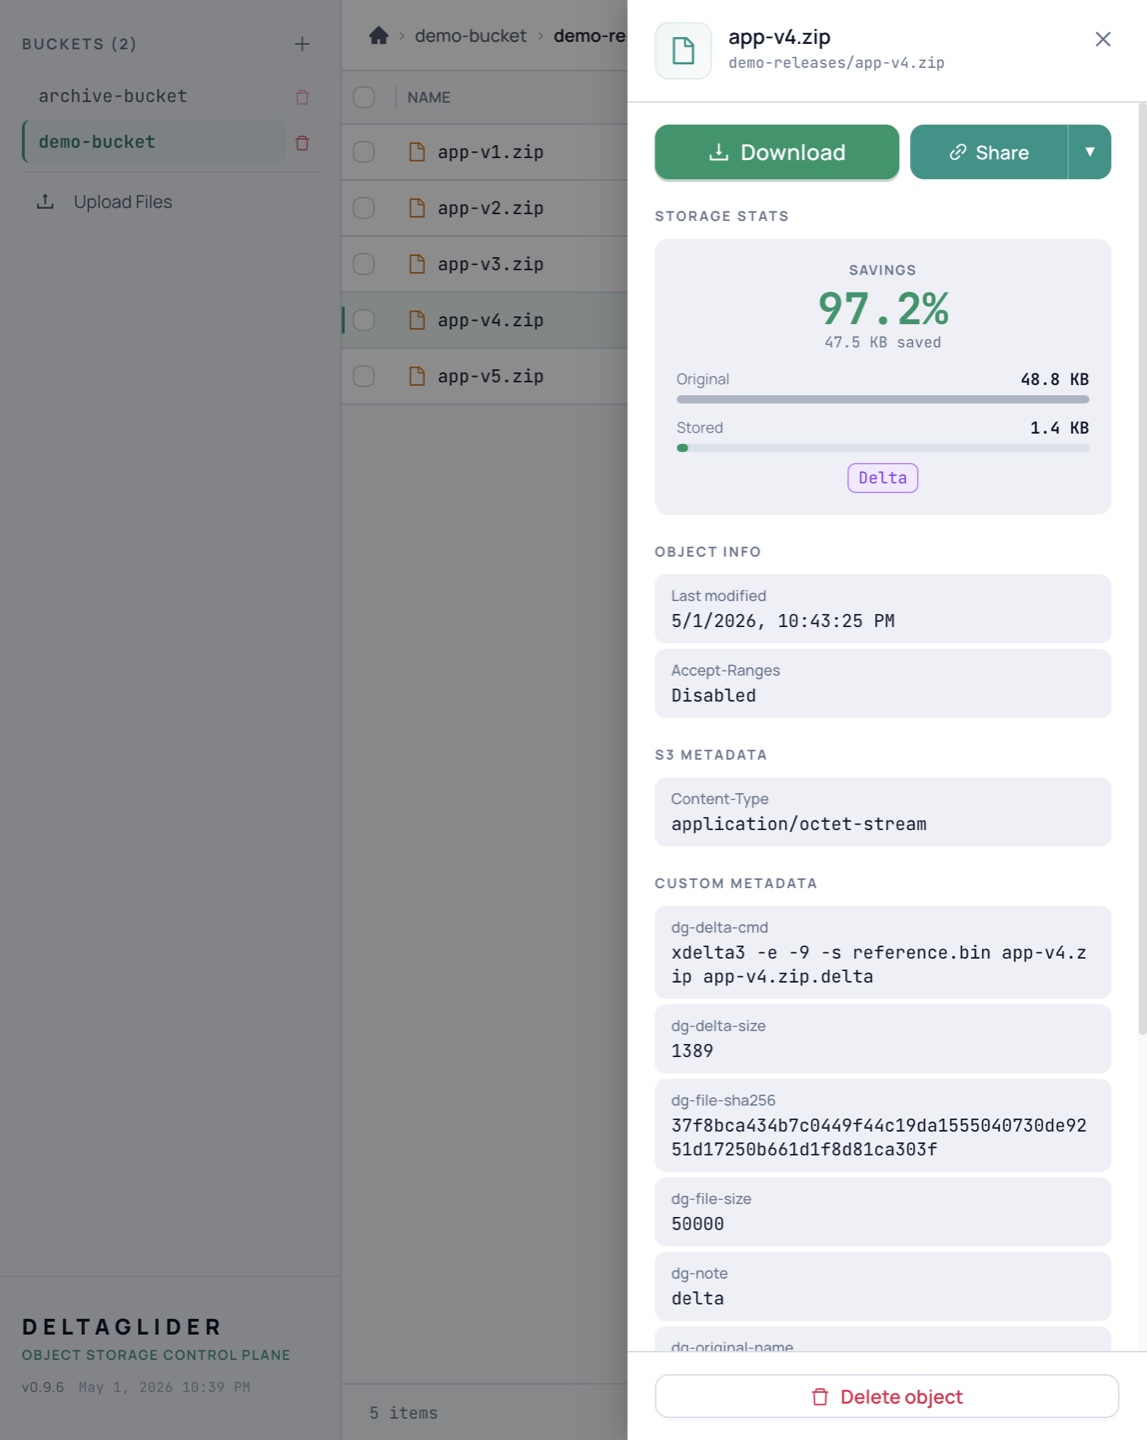This screenshot has width=1147, height=1440.
Task: Click the 47.5 KB saved text
Action: click(883, 342)
